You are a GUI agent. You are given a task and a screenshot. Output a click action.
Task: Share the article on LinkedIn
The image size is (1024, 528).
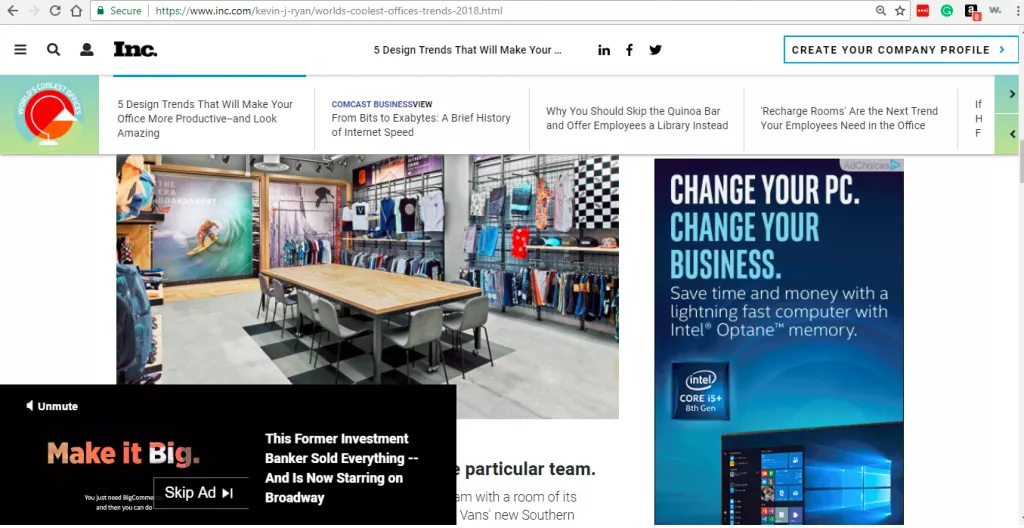(x=604, y=50)
